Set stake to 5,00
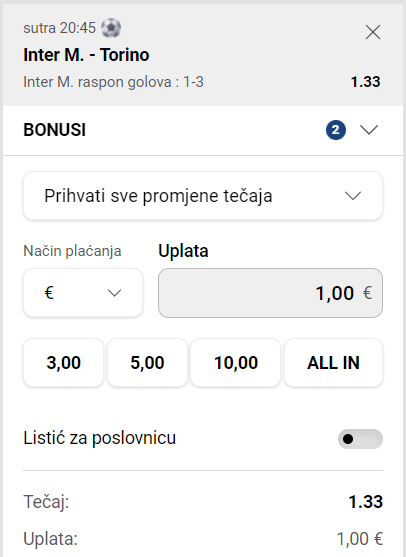 click(x=147, y=363)
